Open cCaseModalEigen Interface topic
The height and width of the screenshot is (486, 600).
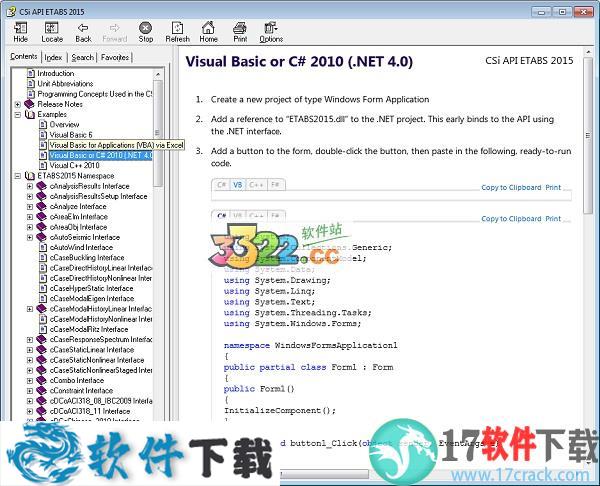tap(92, 298)
